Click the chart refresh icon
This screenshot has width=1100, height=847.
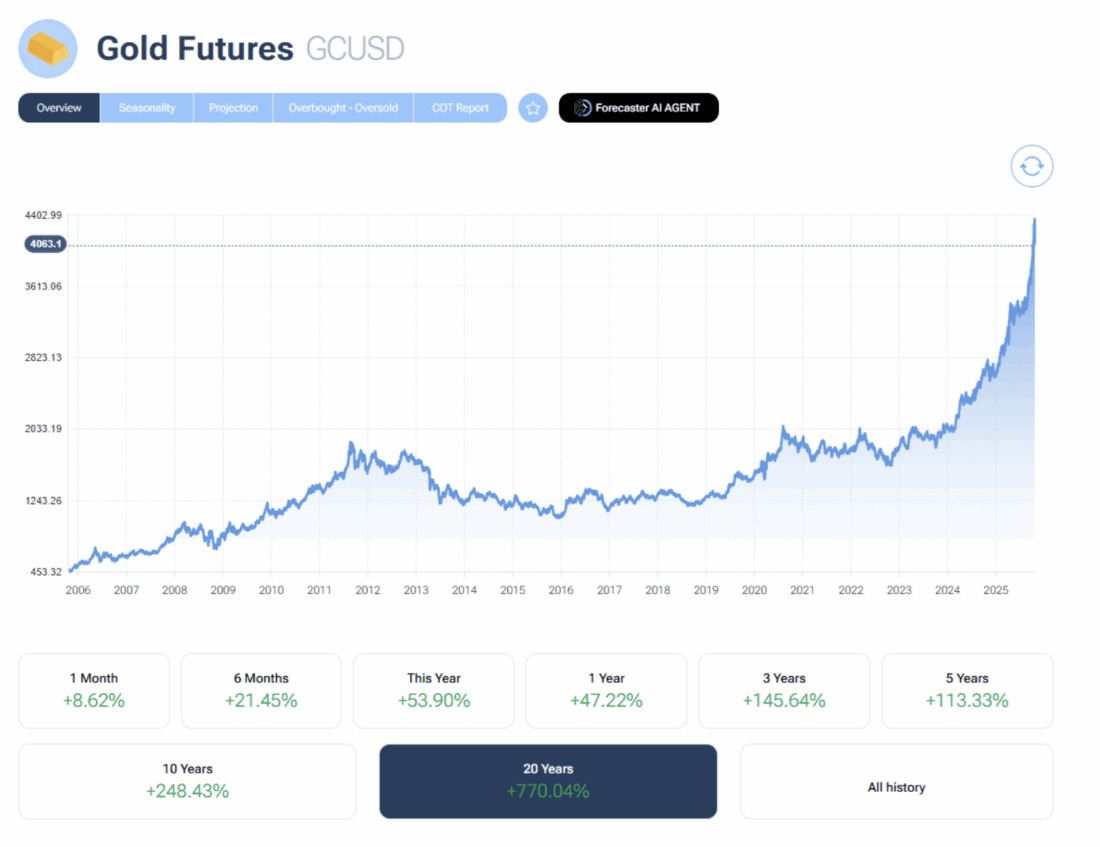click(1032, 166)
